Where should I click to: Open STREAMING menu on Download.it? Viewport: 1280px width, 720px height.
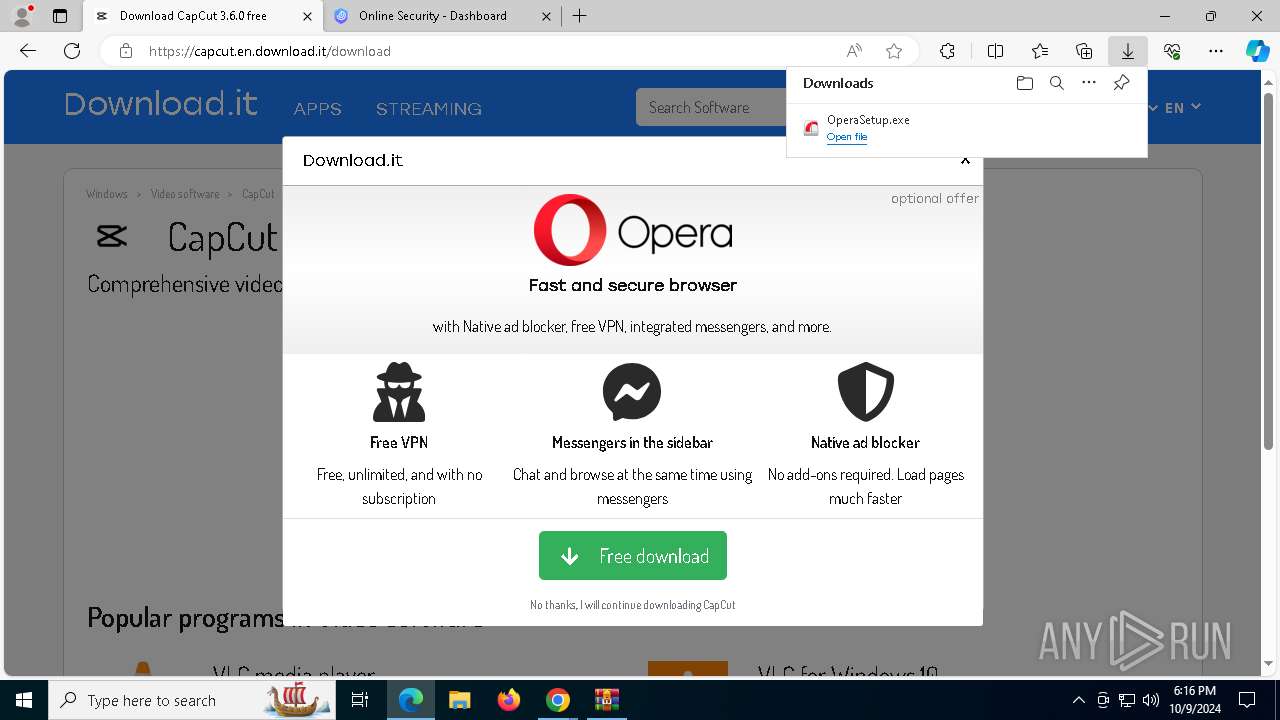pyautogui.click(x=429, y=108)
